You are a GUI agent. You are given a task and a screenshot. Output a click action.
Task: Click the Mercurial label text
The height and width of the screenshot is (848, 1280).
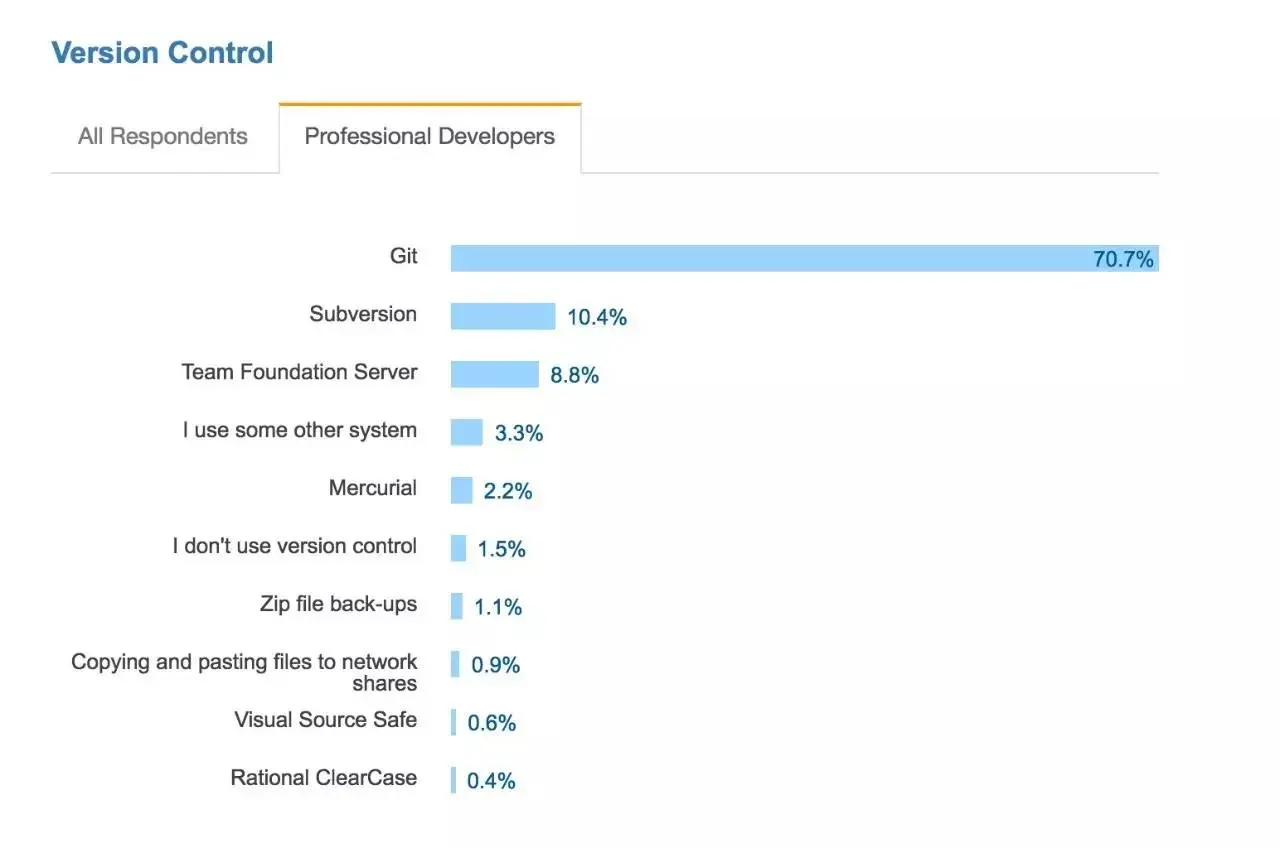click(x=373, y=488)
